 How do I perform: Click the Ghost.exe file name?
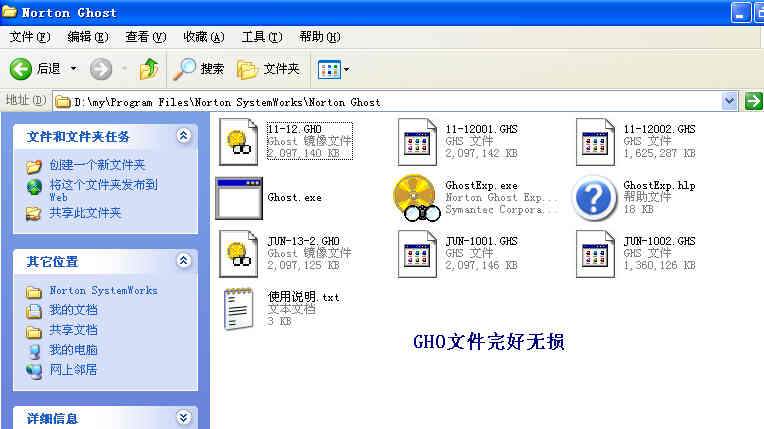[x=294, y=197]
